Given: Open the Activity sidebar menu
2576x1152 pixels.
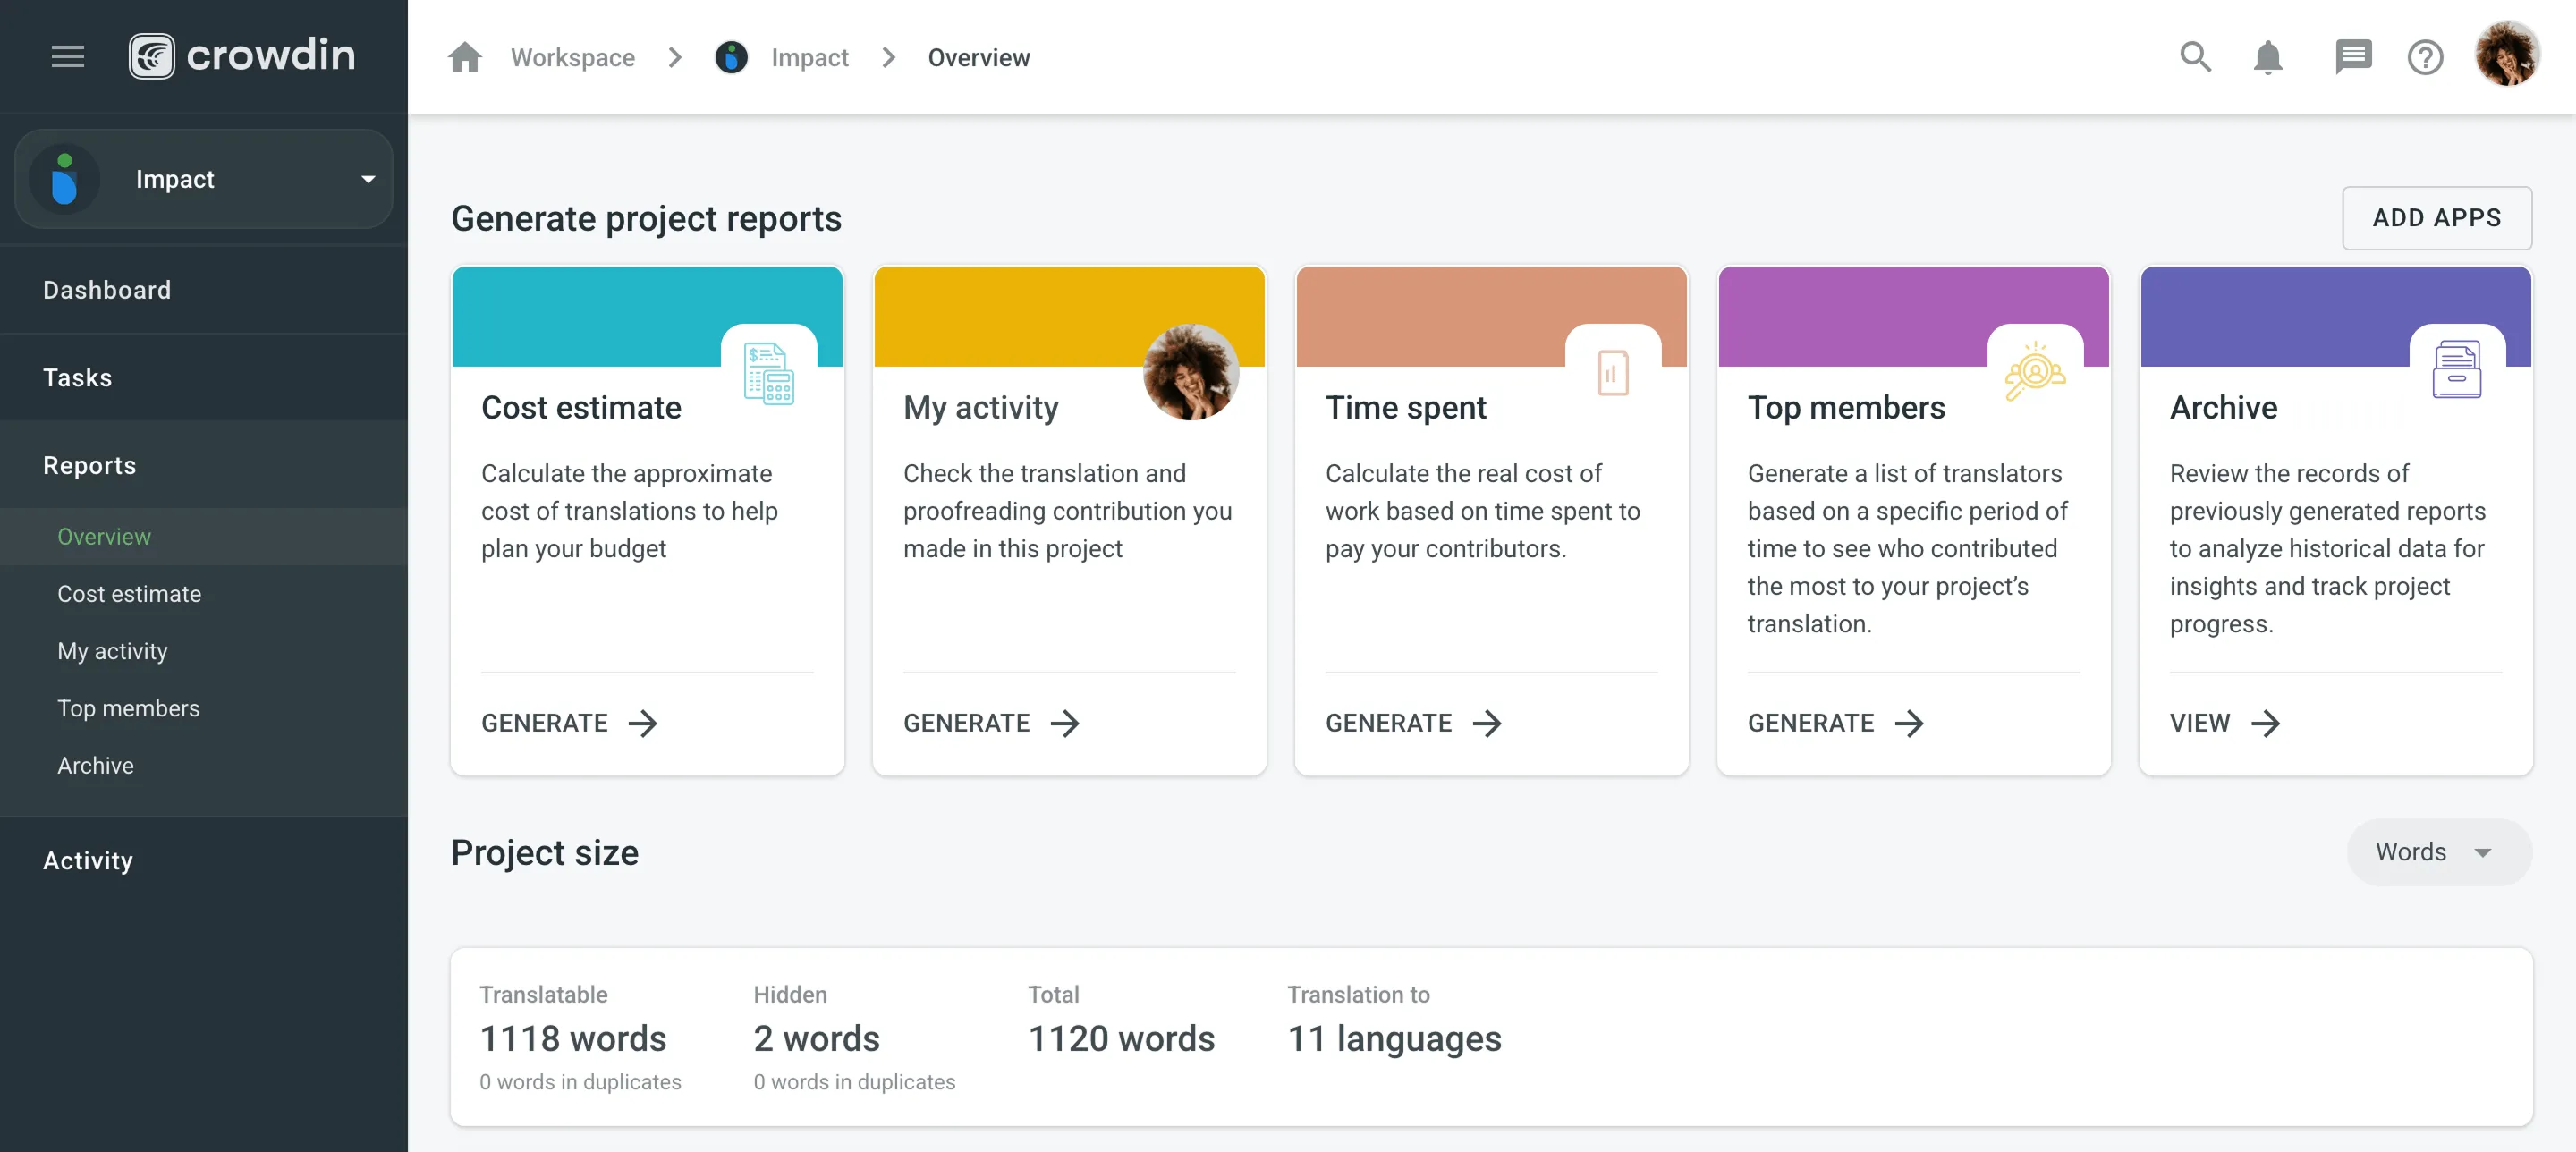Looking at the screenshot, I should [88, 860].
